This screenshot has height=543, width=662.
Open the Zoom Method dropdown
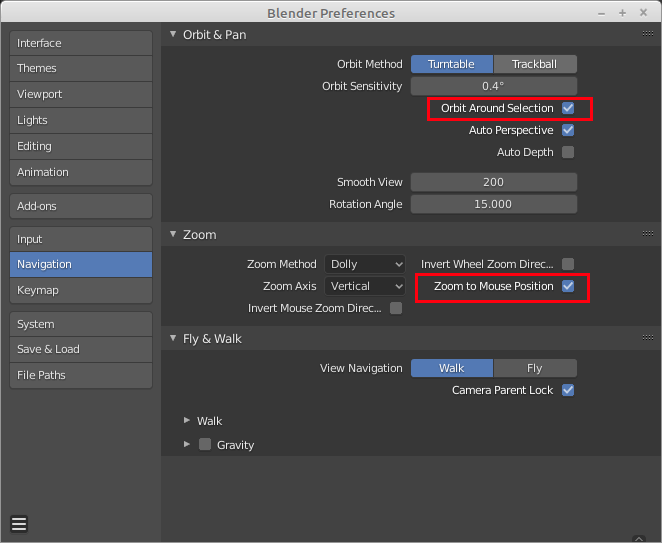pos(365,264)
